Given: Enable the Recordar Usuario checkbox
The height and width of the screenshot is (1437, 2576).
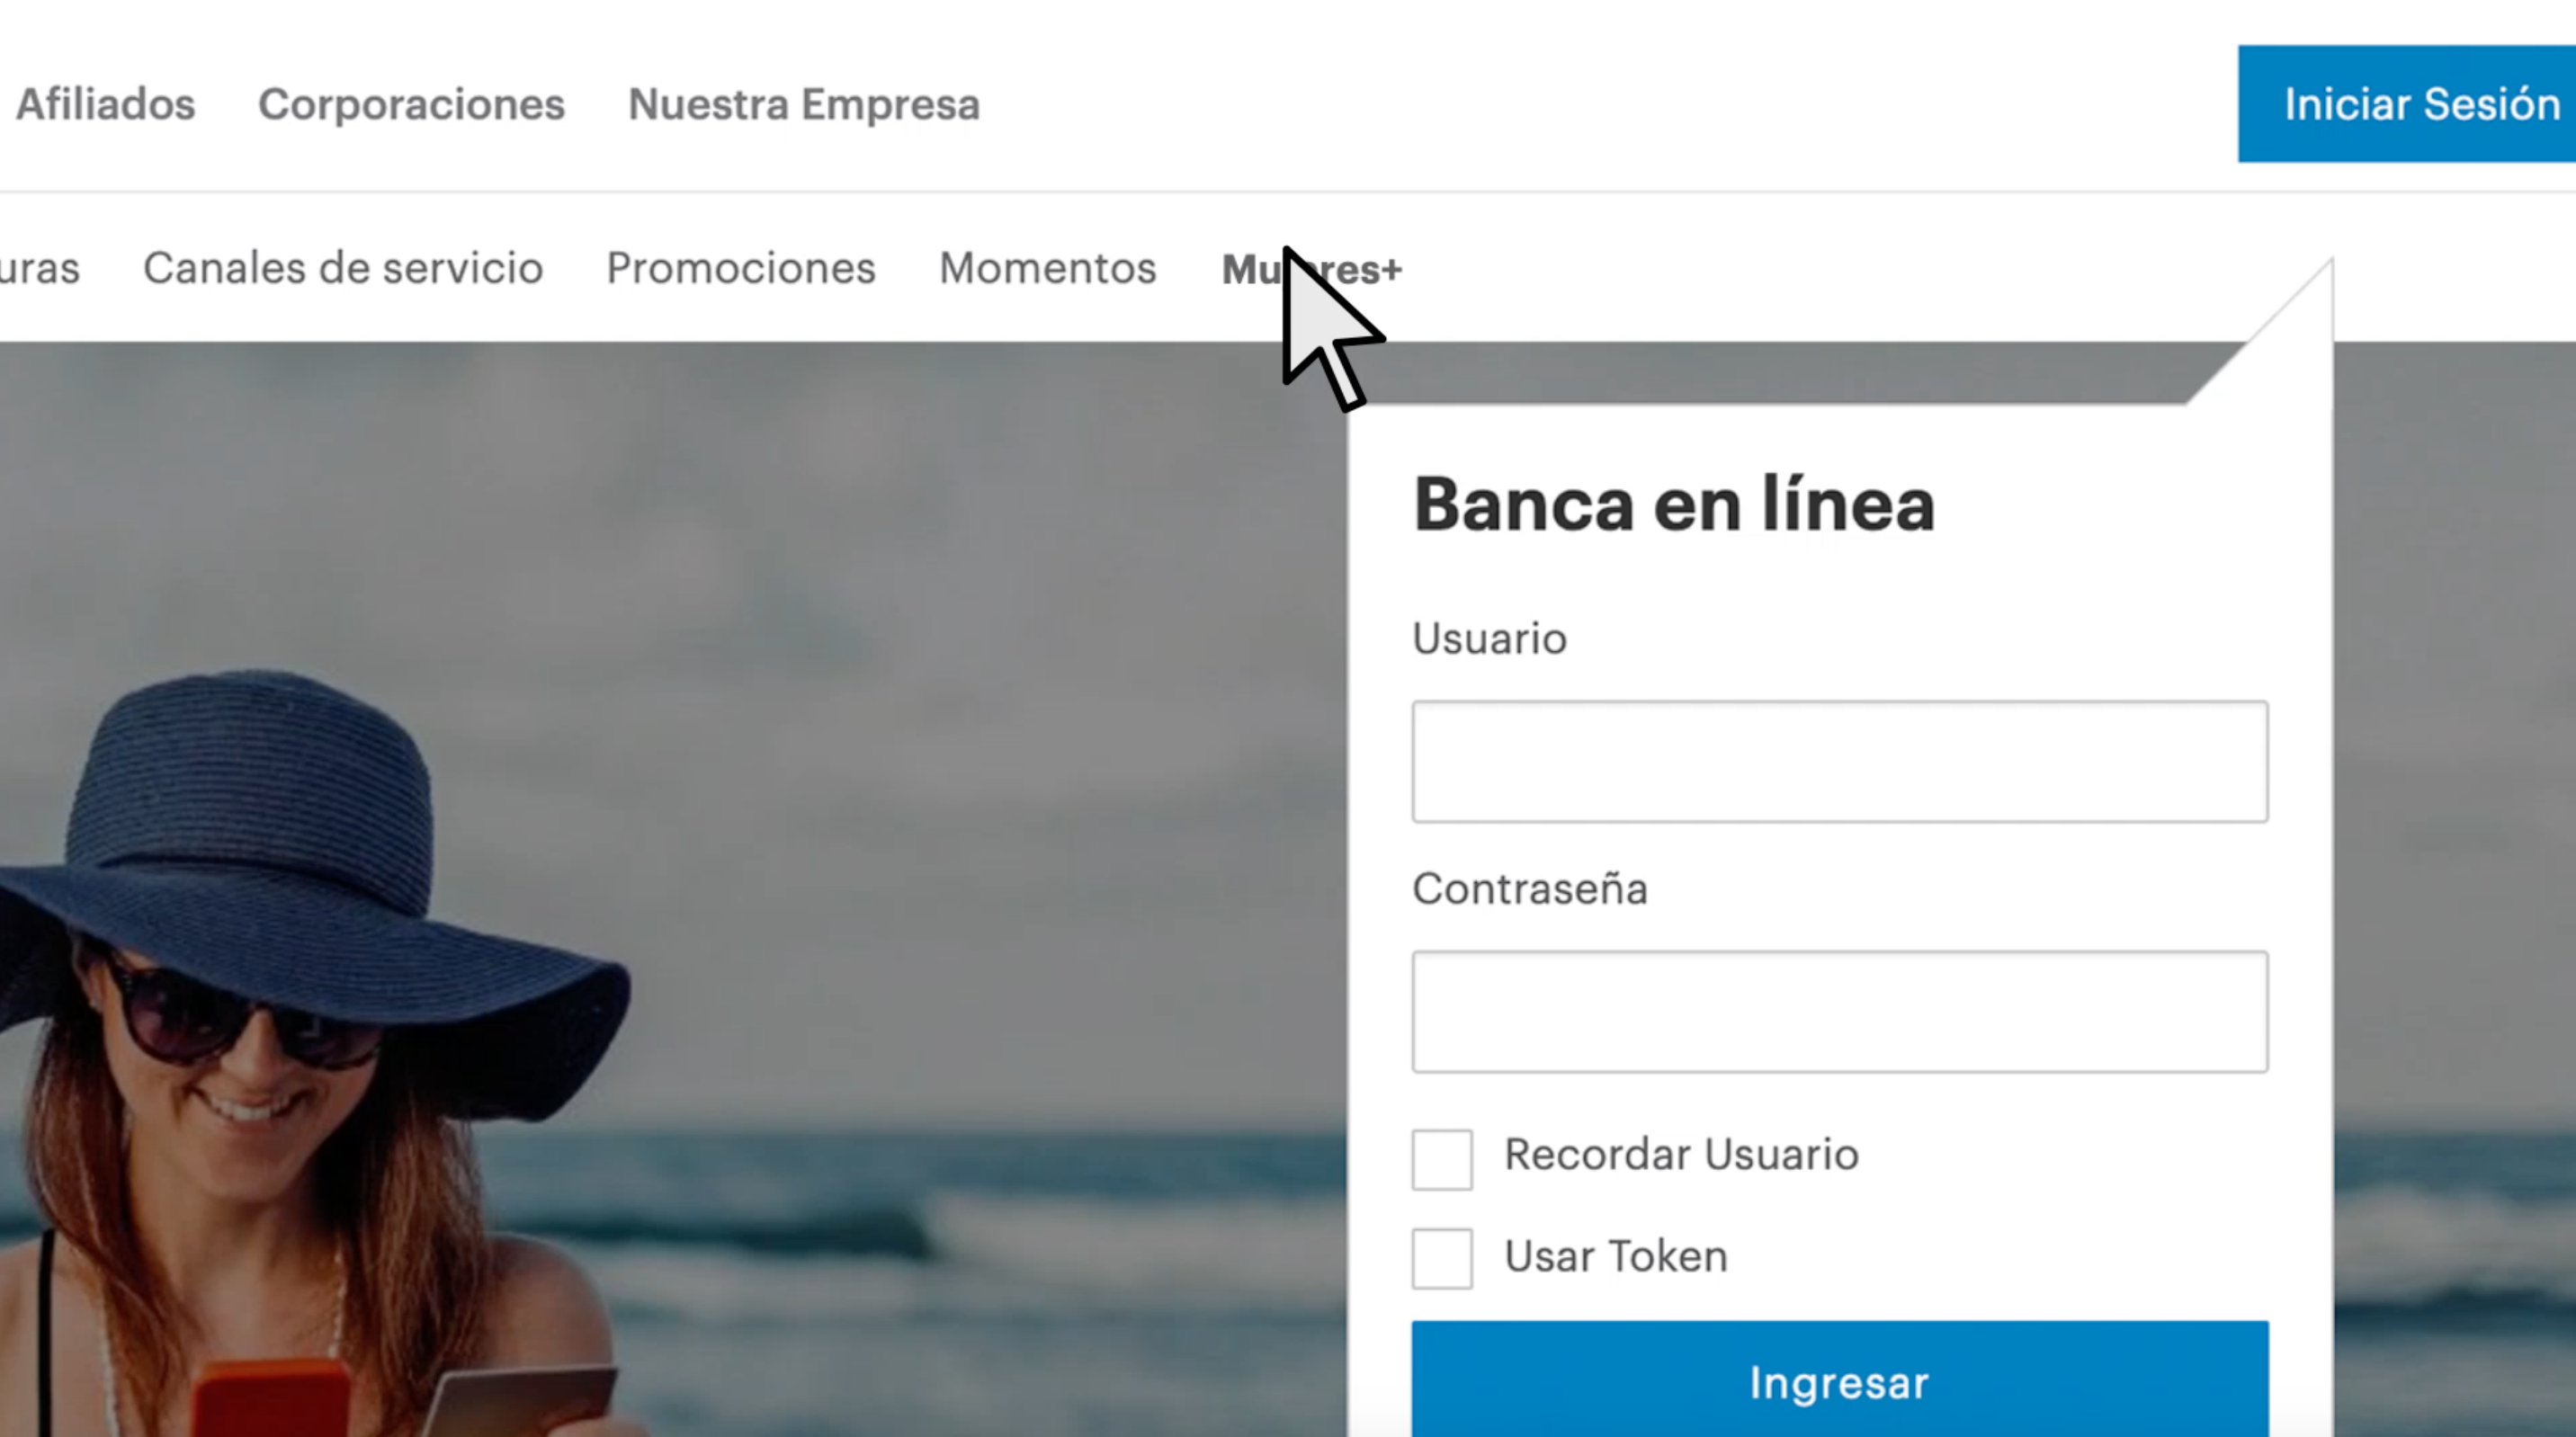Looking at the screenshot, I should point(1442,1159).
